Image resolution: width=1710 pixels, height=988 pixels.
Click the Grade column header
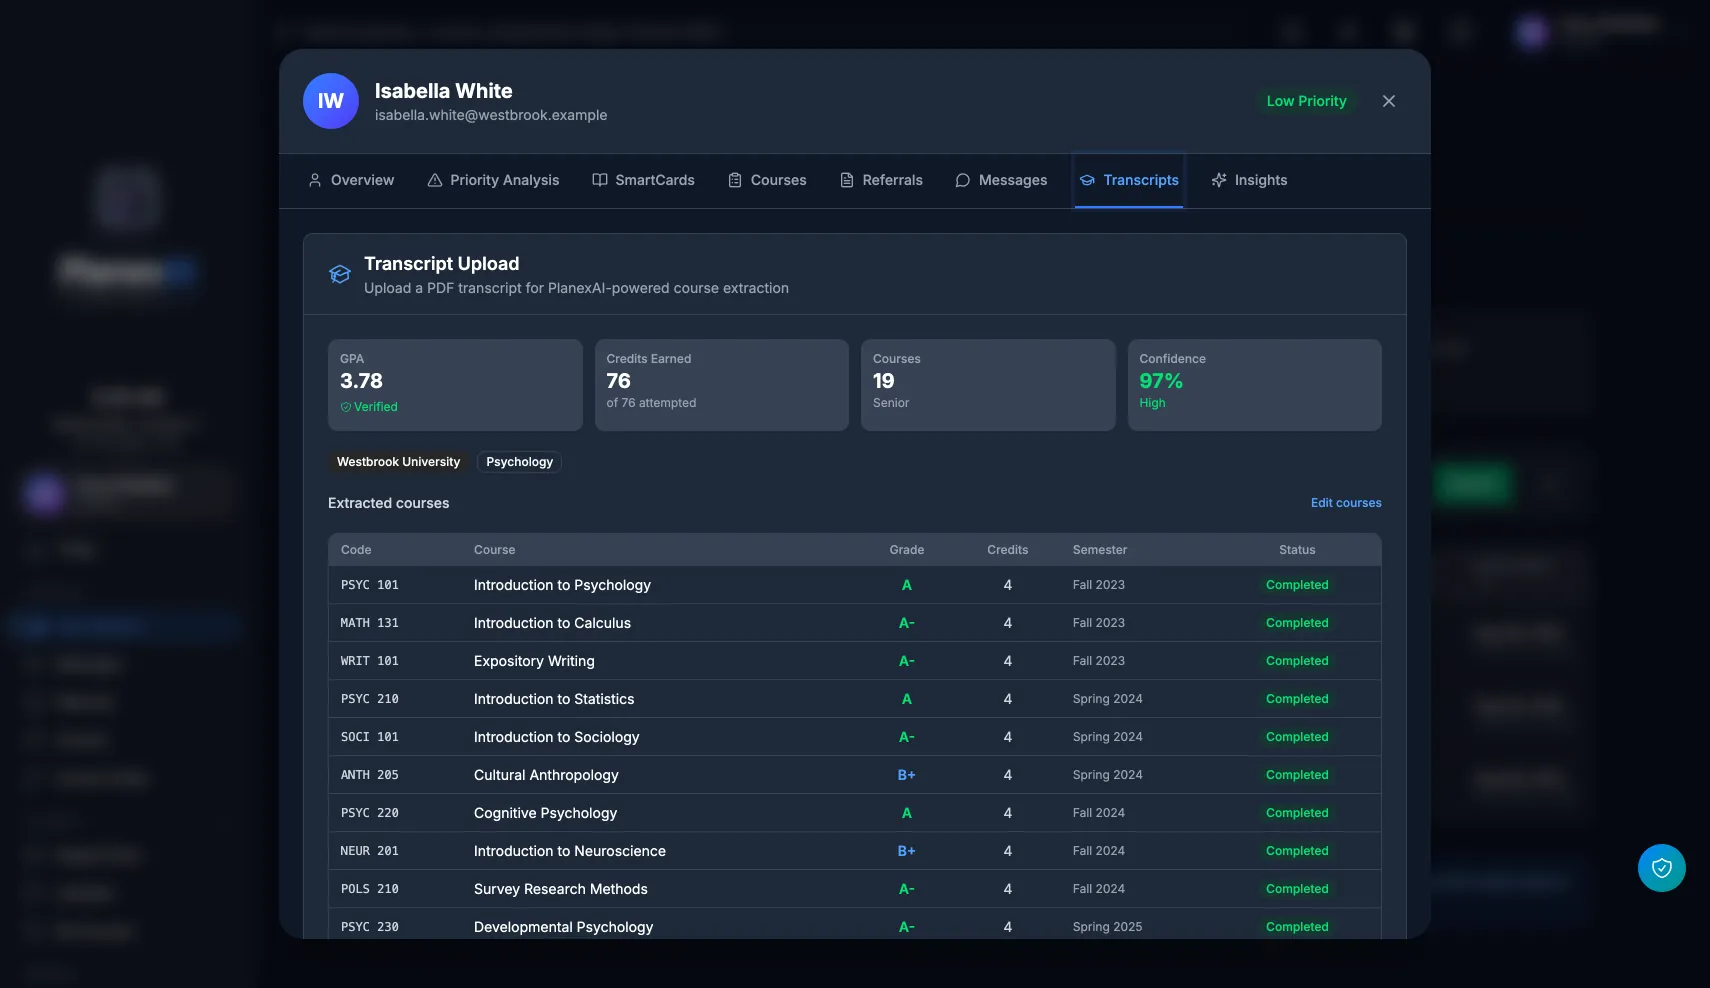coord(907,550)
